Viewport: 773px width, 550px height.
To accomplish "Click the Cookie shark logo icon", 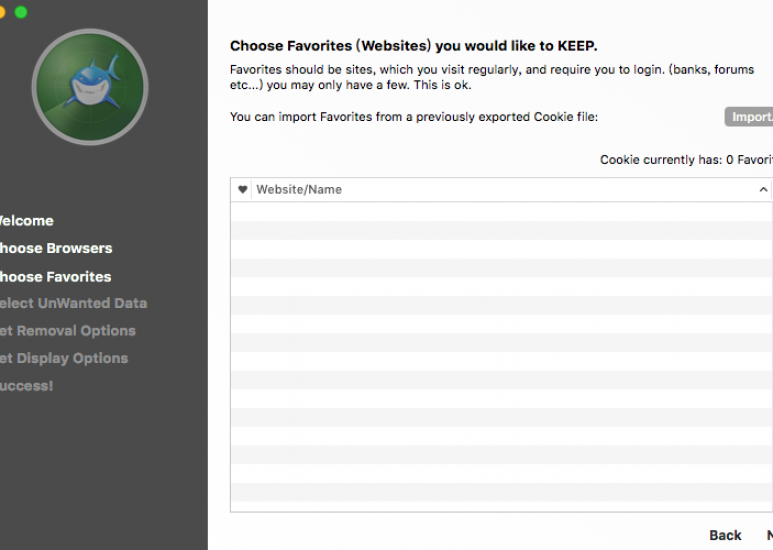I will point(90,87).
